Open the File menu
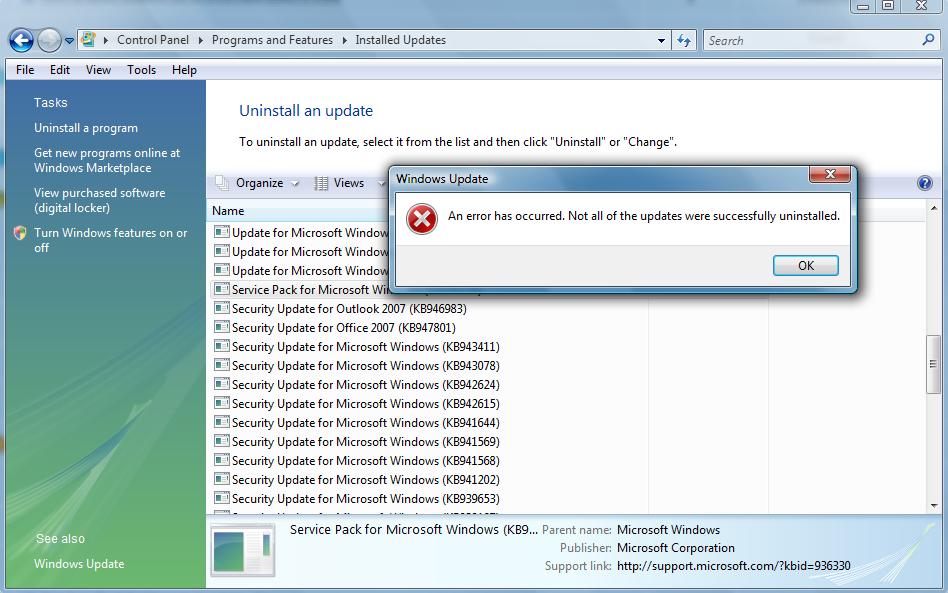 point(25,70)
